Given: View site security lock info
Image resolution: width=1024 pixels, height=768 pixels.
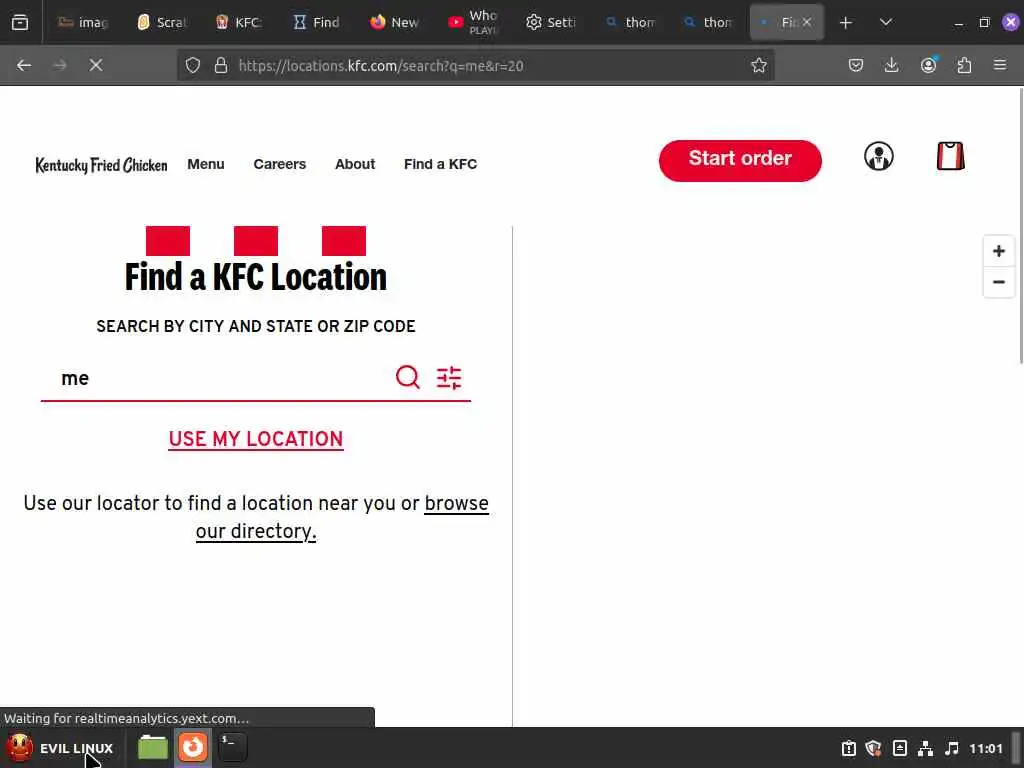Looking at the screenshot, I should click(x=221, y=65).
